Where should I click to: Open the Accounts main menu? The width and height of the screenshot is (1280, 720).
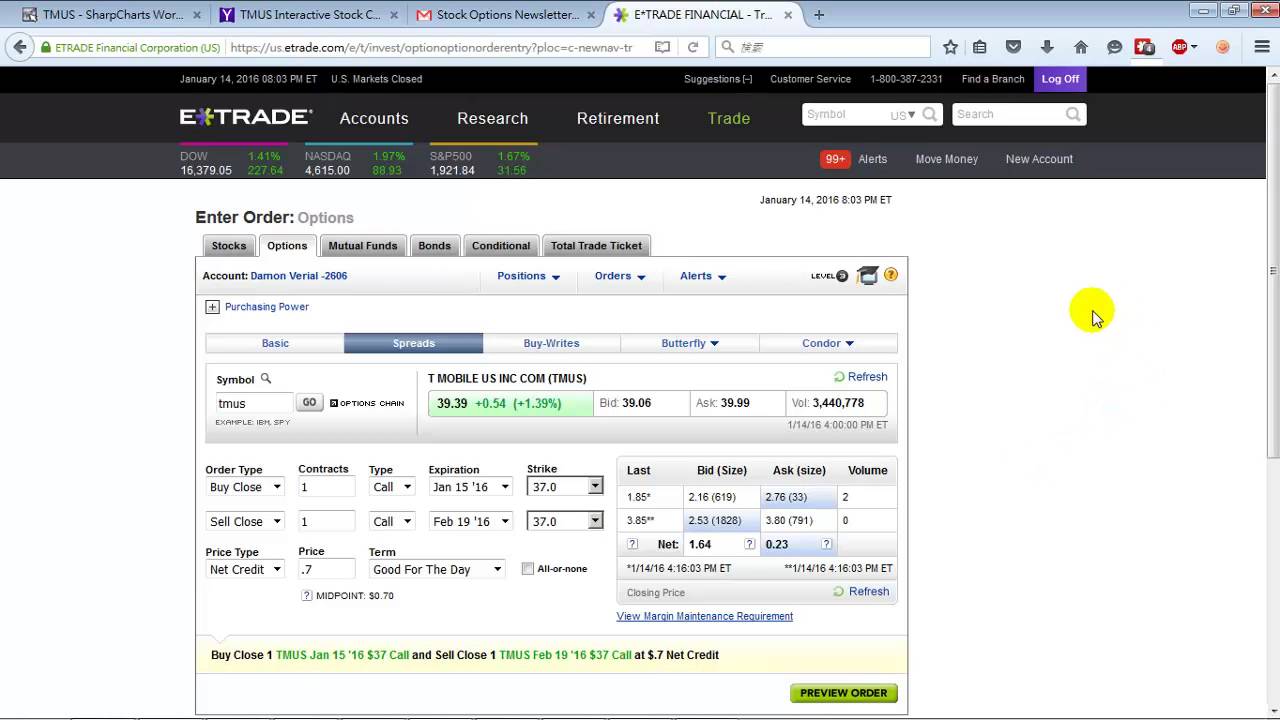pos(374,118)
